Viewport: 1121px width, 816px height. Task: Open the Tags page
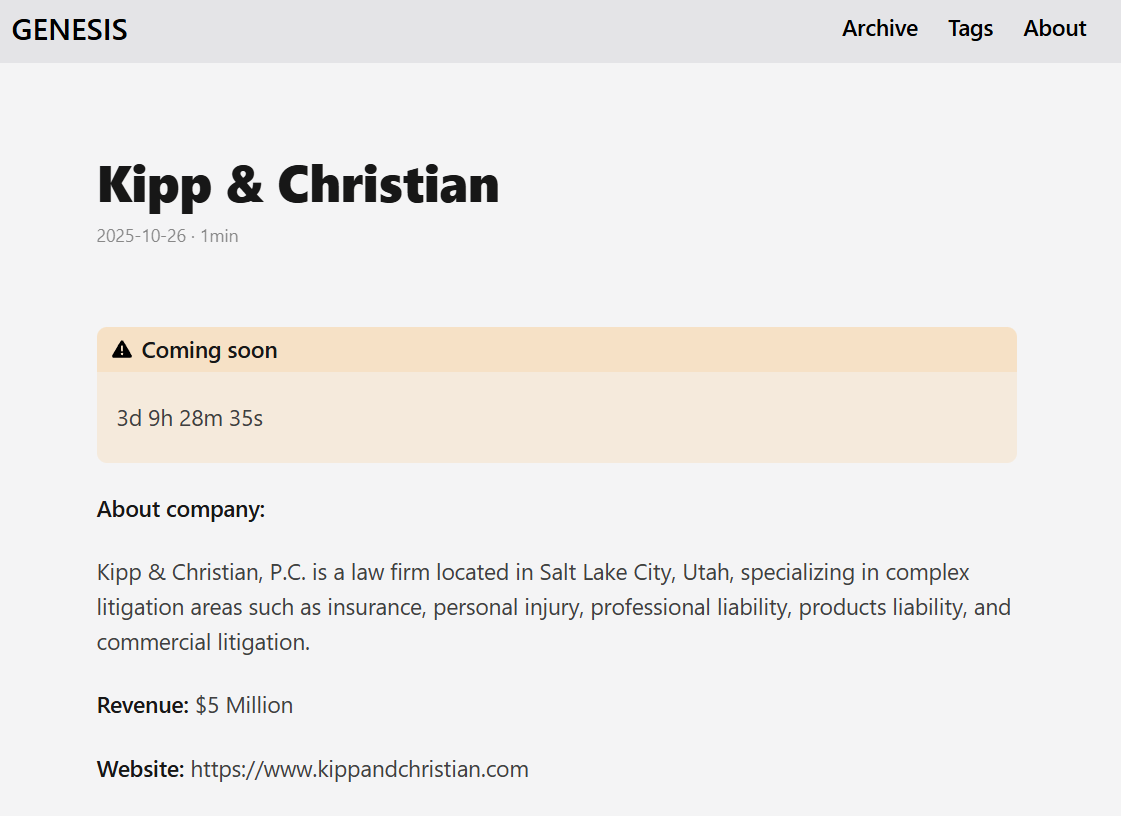[x=970, y=29]
